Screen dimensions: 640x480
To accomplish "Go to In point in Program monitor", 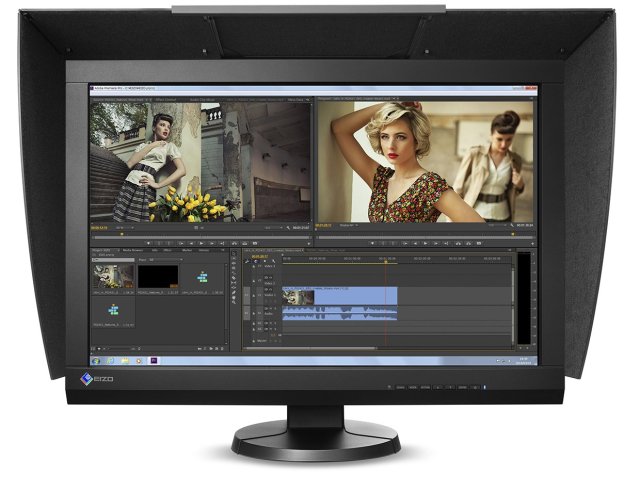I will point(405,243).
